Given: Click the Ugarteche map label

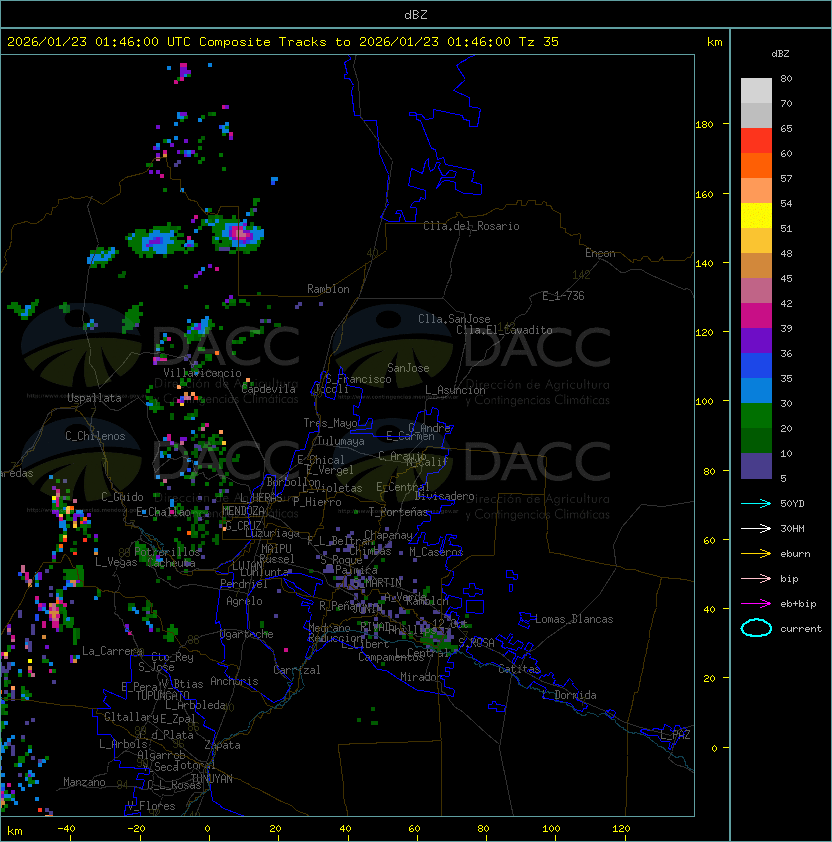Looking at the screenshot, I should pos(246,634).
